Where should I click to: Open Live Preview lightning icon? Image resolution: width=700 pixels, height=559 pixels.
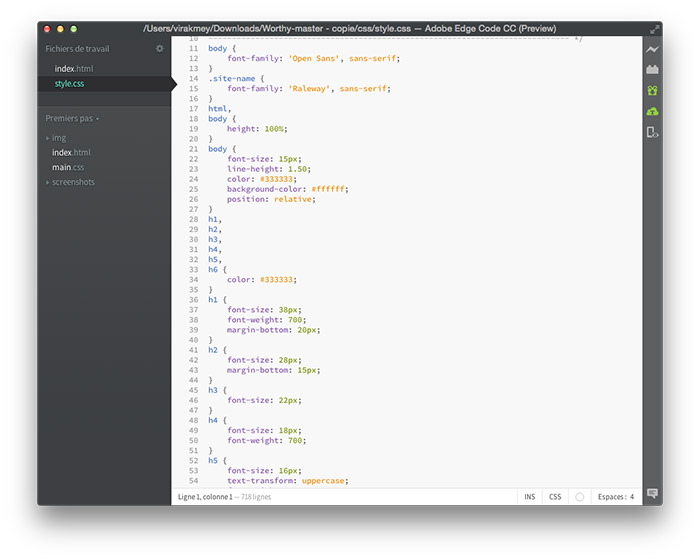pyautogui.click(x=652, y=50)
